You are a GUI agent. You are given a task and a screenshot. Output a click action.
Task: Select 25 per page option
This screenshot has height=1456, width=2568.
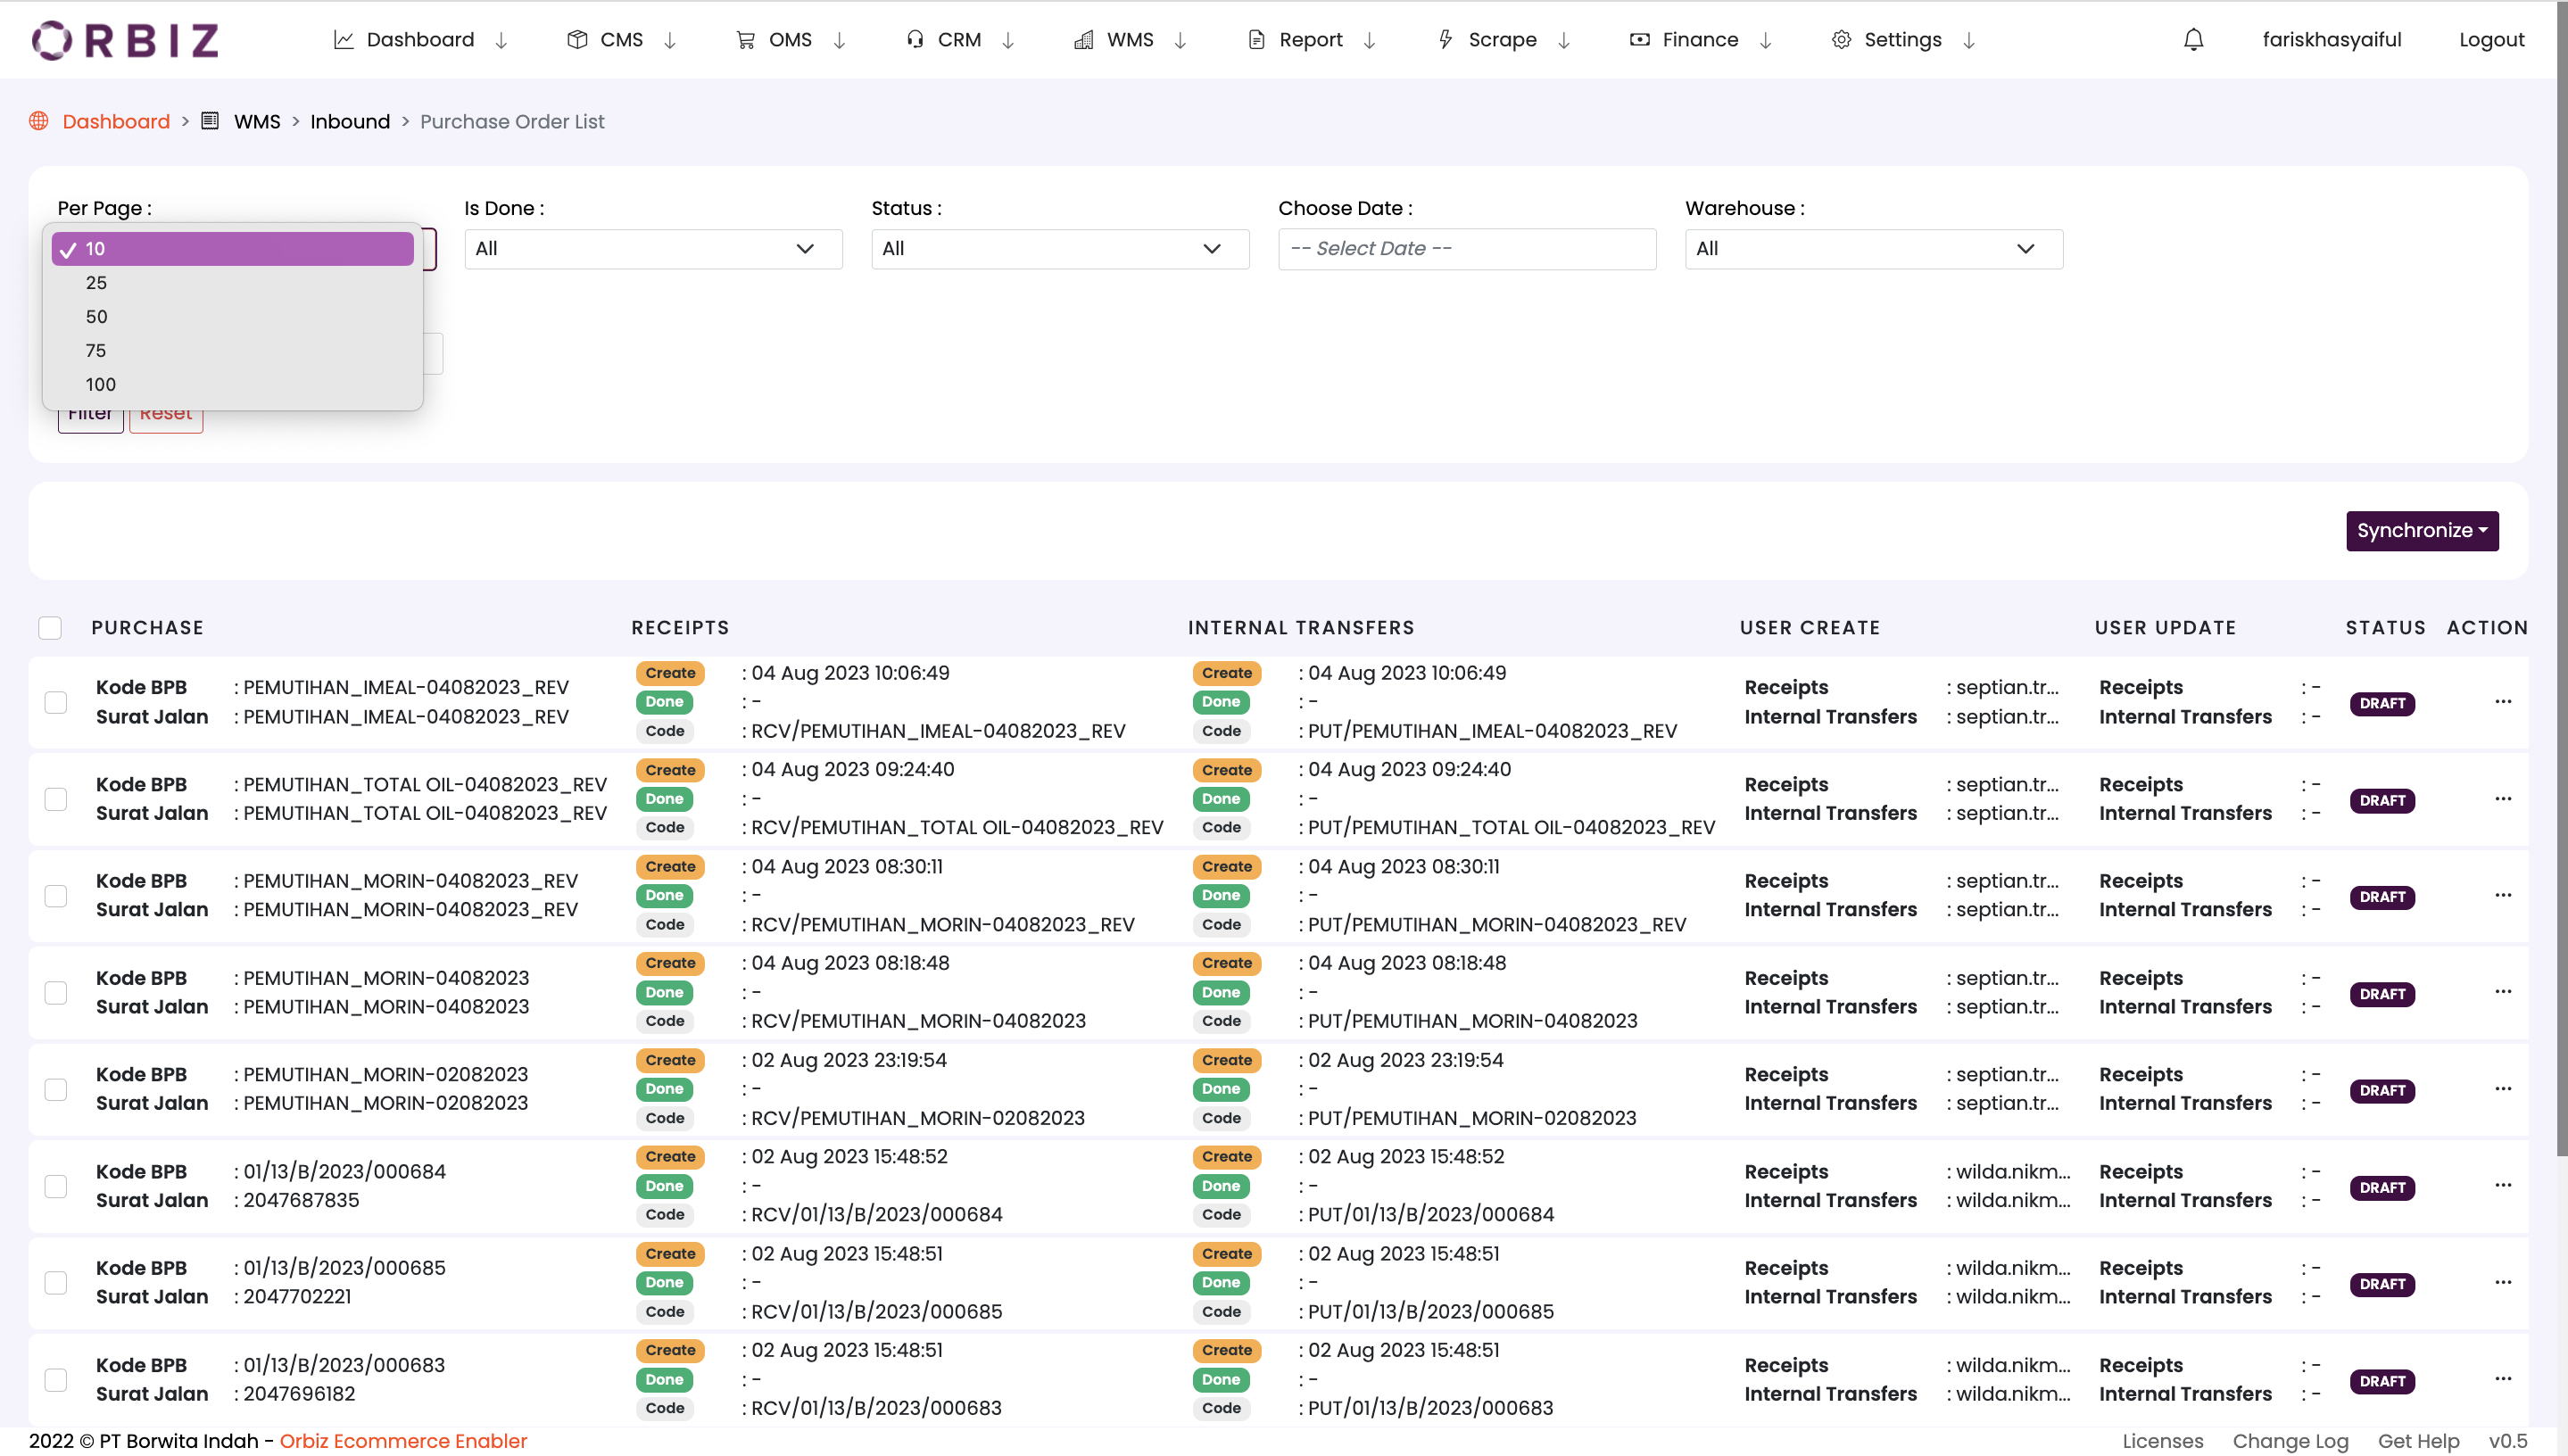click(233, 283)
